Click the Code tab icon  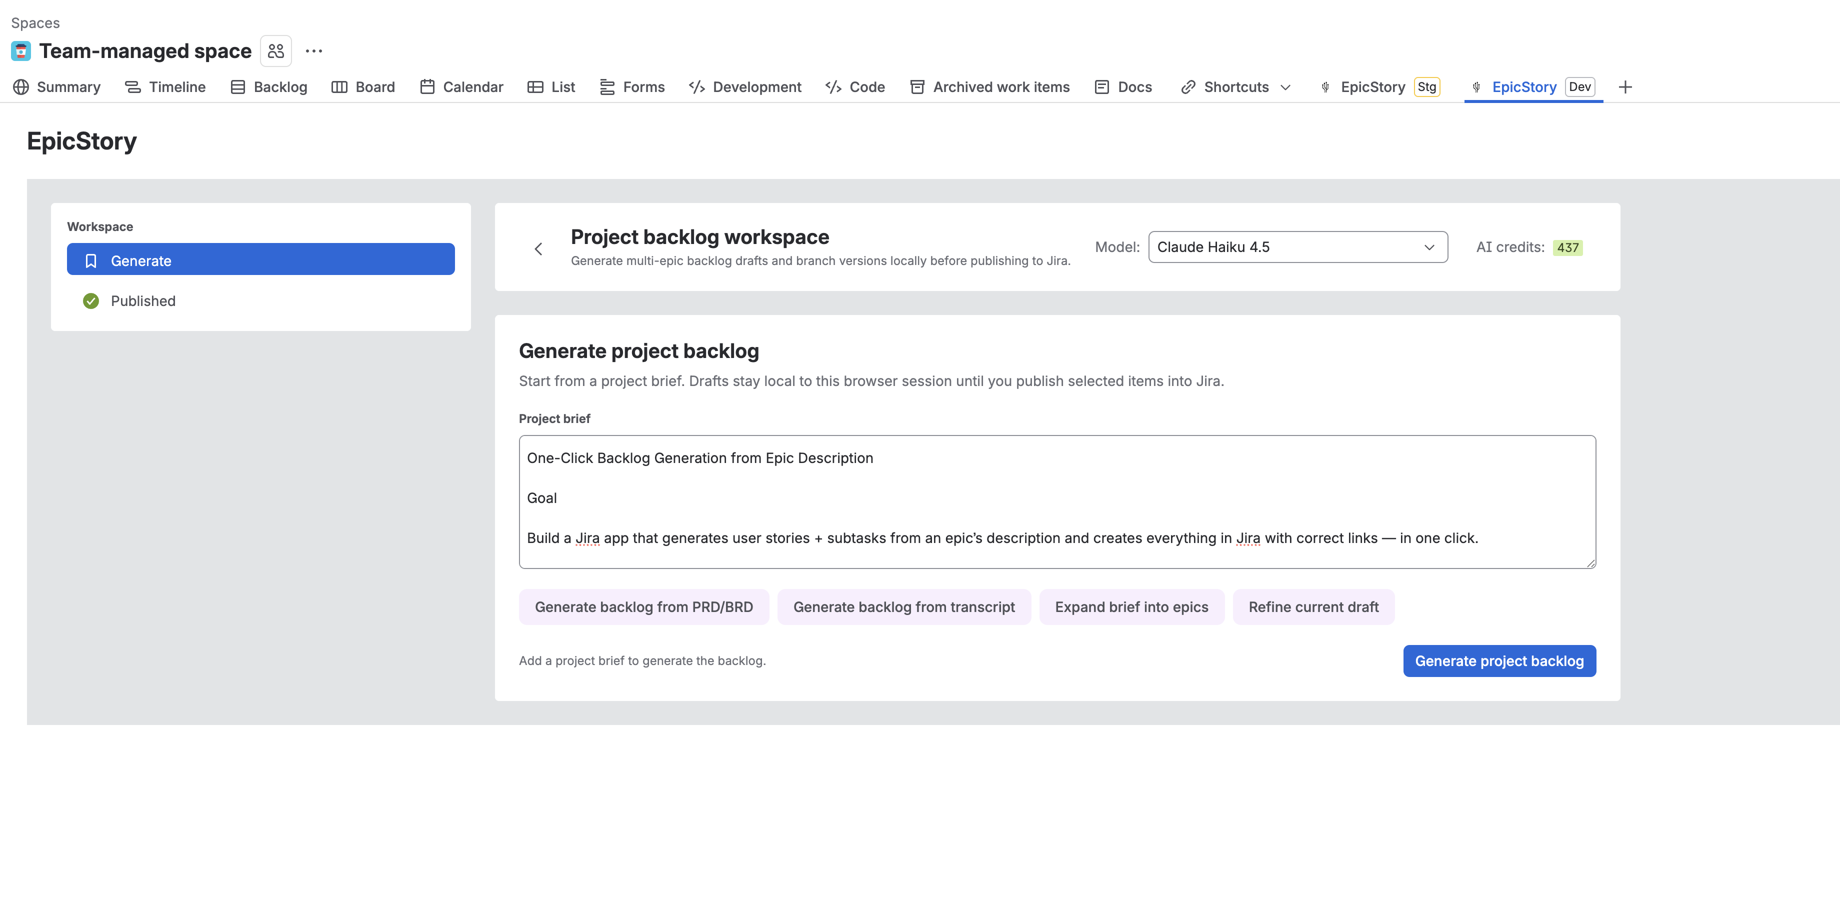[833, 87]
